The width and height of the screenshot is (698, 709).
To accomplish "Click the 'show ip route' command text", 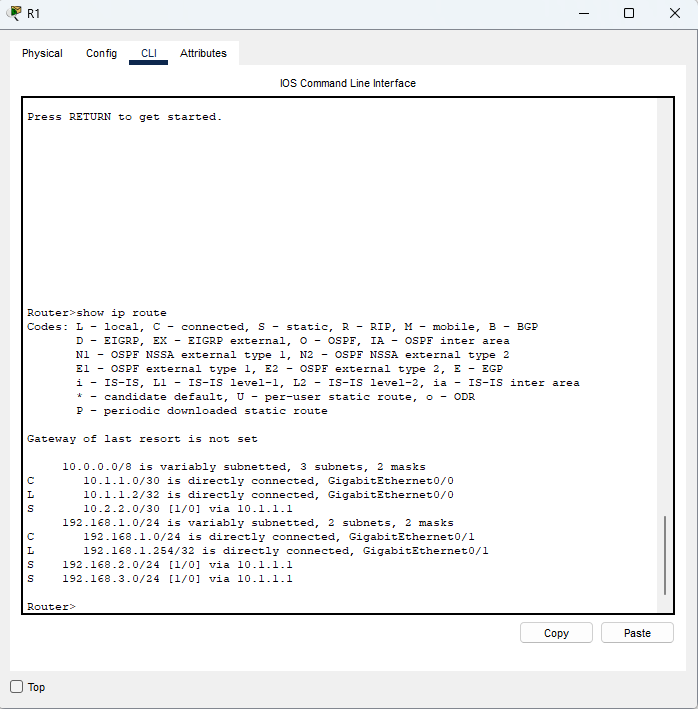I will [x=121, y=312].
